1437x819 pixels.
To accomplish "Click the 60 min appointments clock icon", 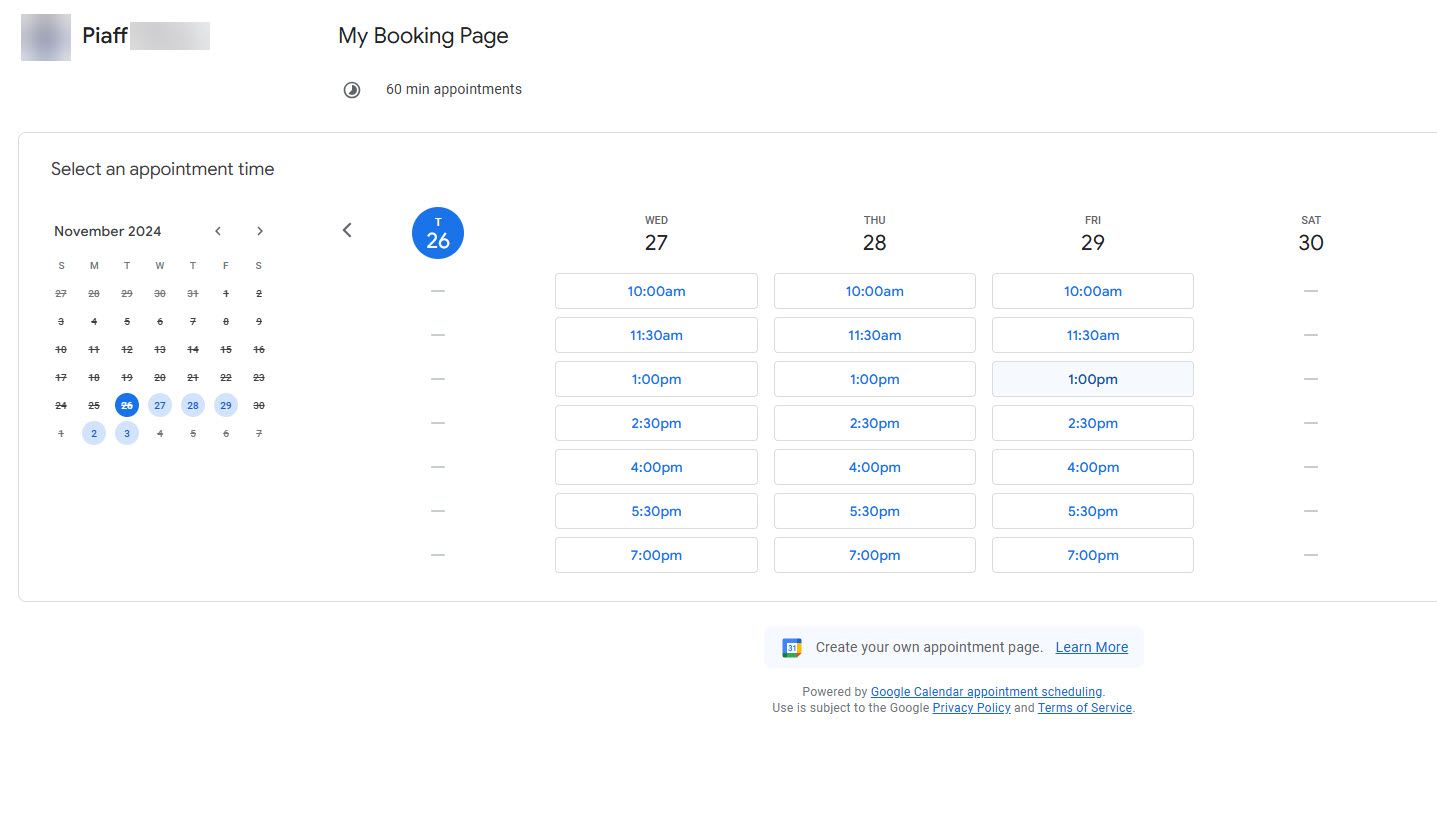I will pos(351,89).
